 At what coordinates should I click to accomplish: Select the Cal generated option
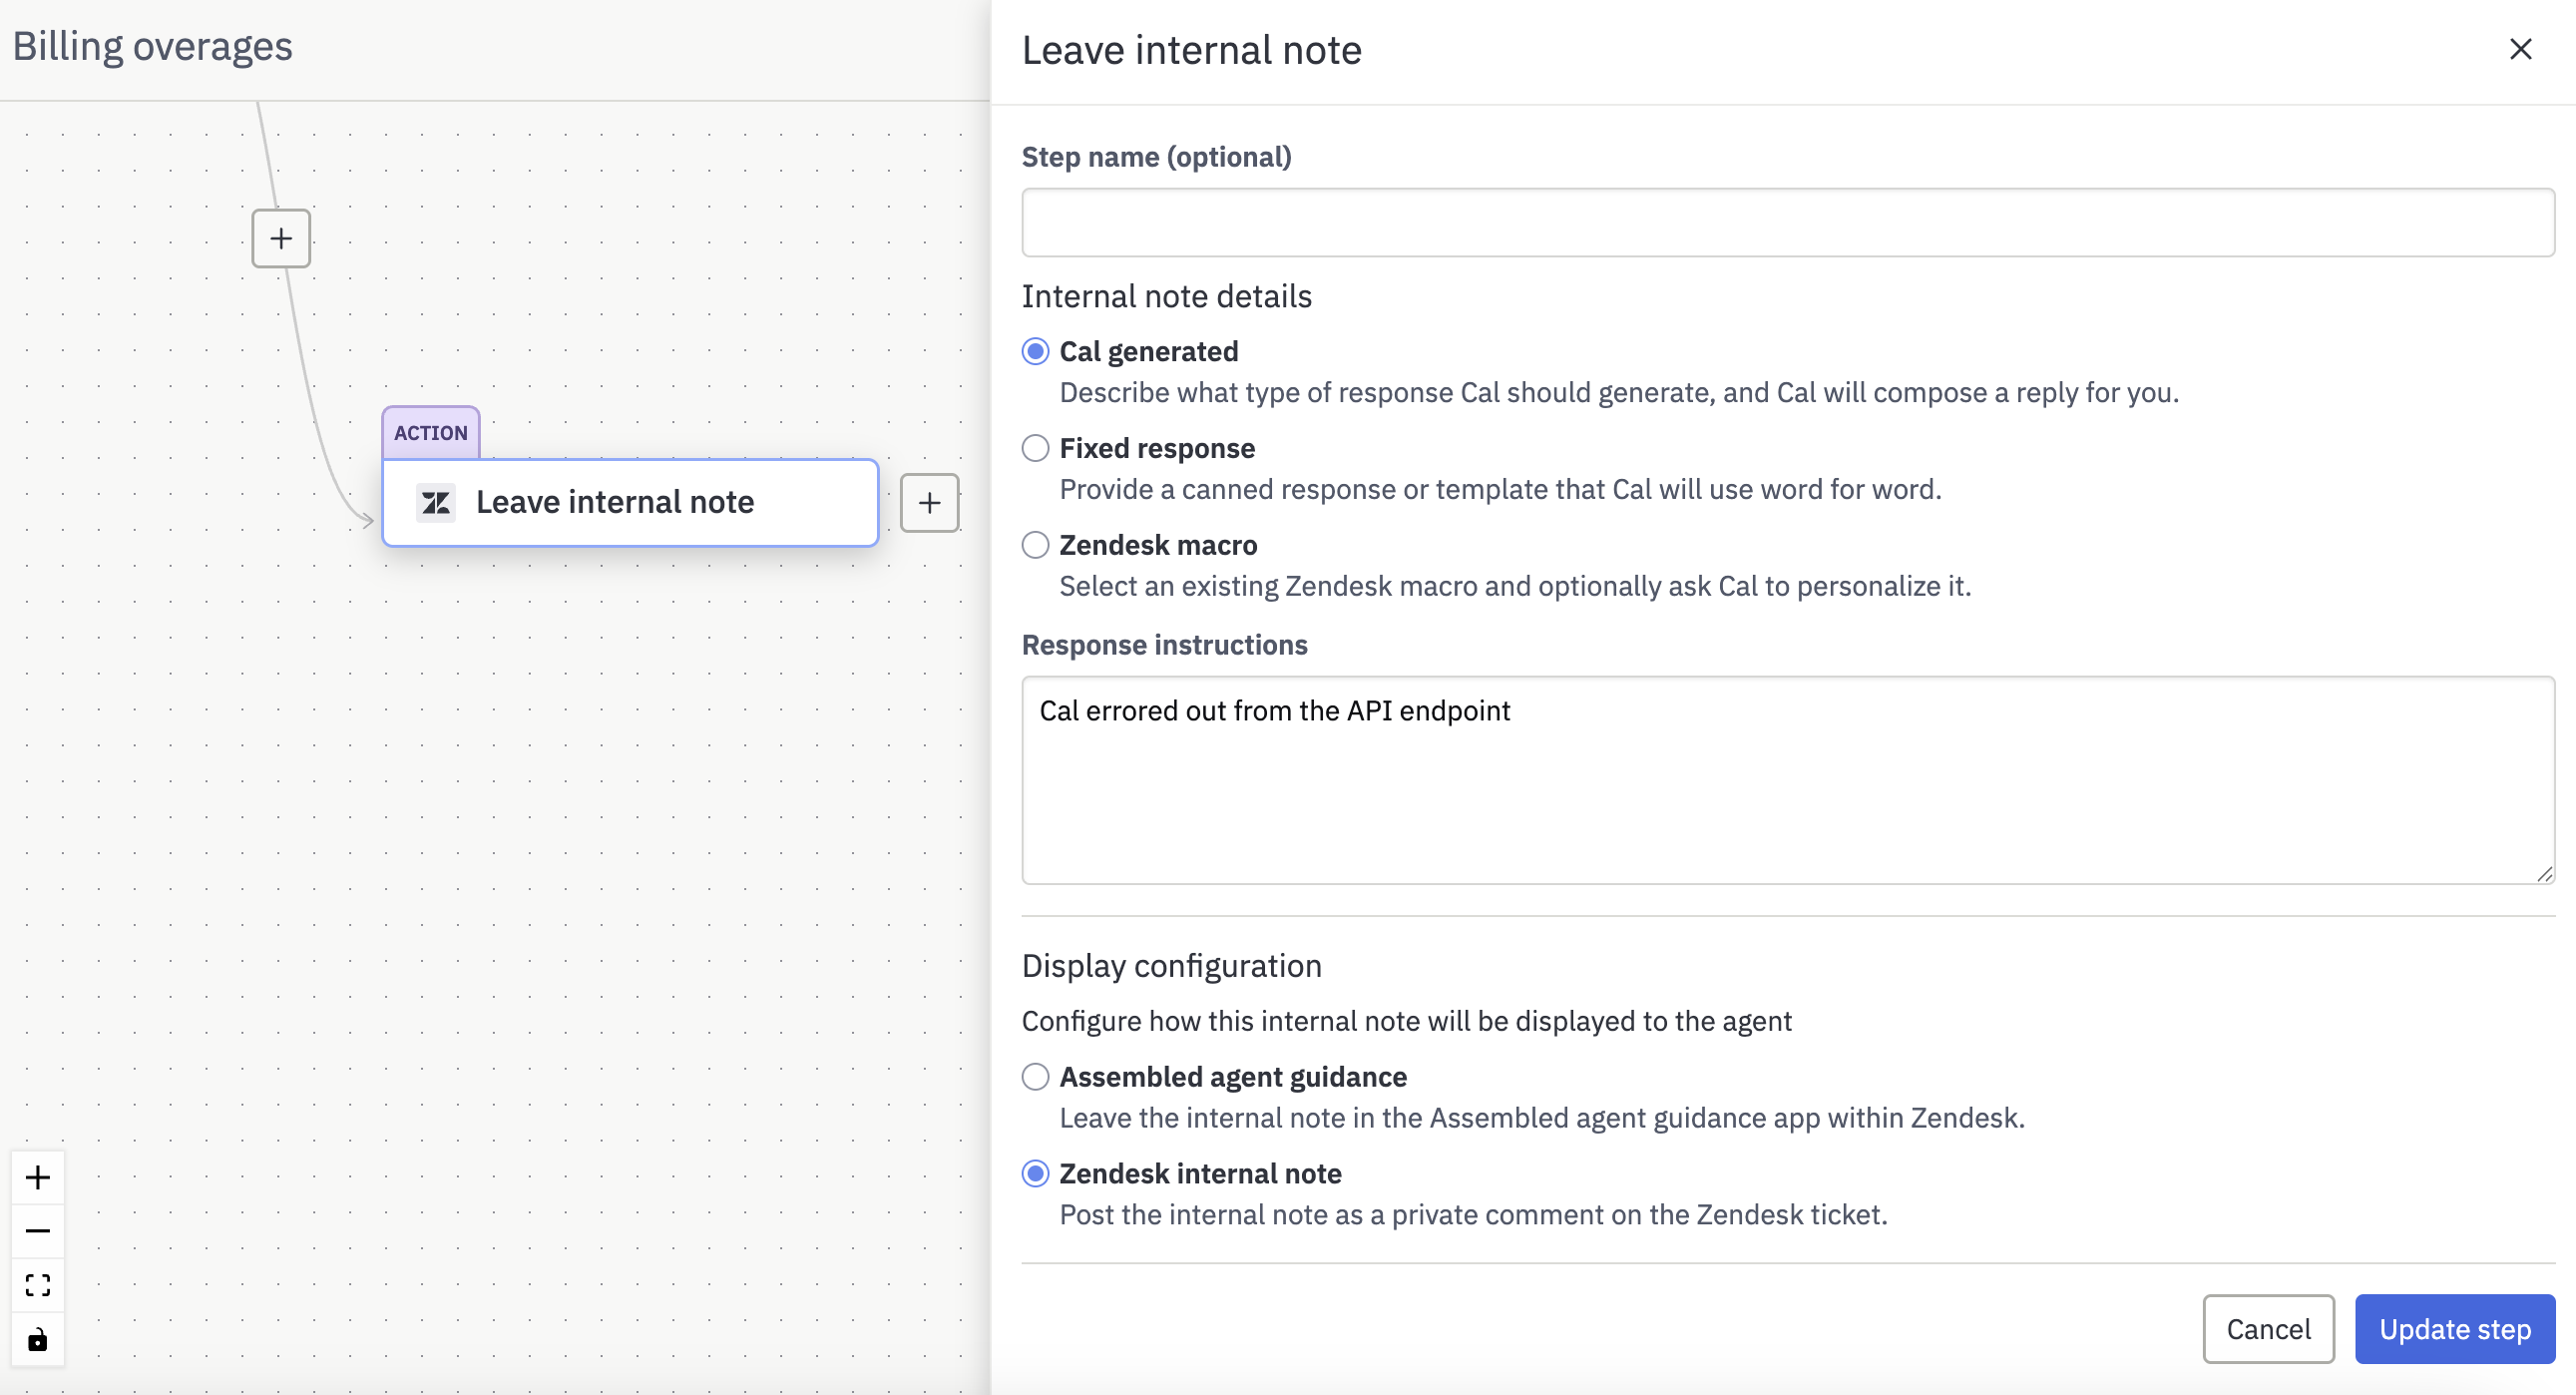coord(1035,351)
